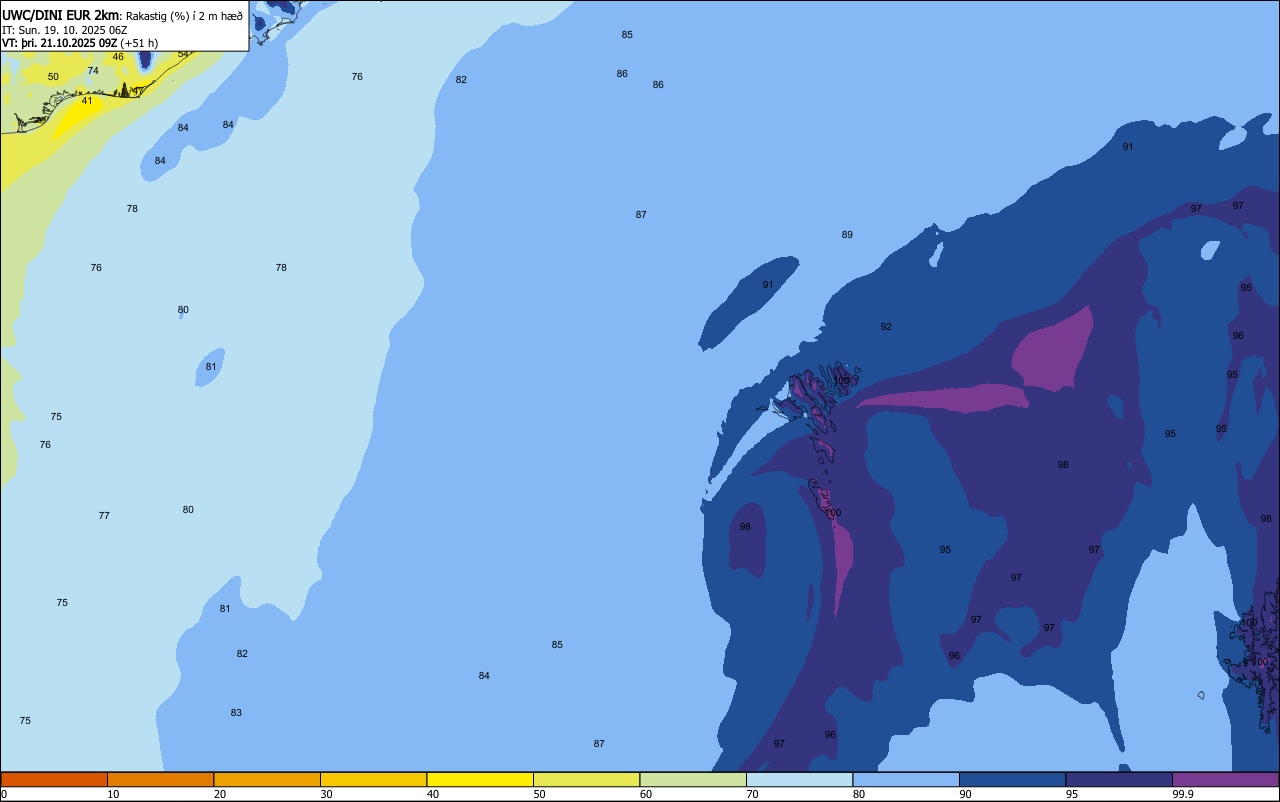Click the bright yellow 40–50 legend swatch

(x=480, y=779)
